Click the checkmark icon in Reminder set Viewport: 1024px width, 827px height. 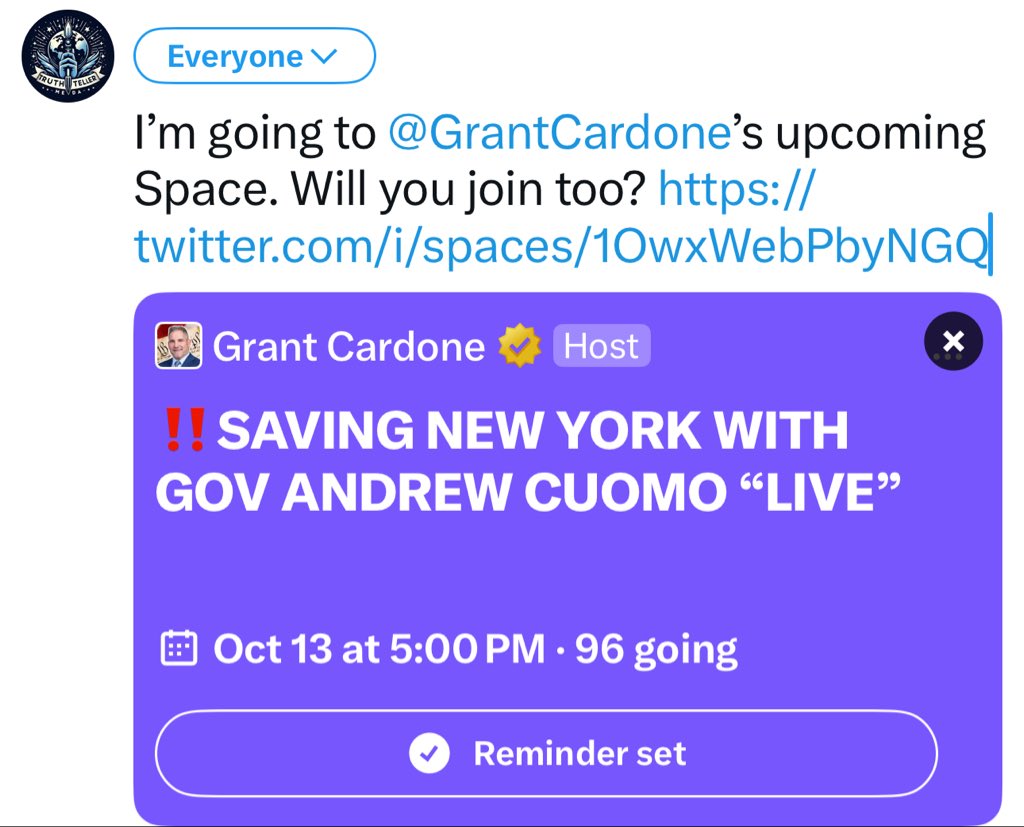(x=429, y=754)
